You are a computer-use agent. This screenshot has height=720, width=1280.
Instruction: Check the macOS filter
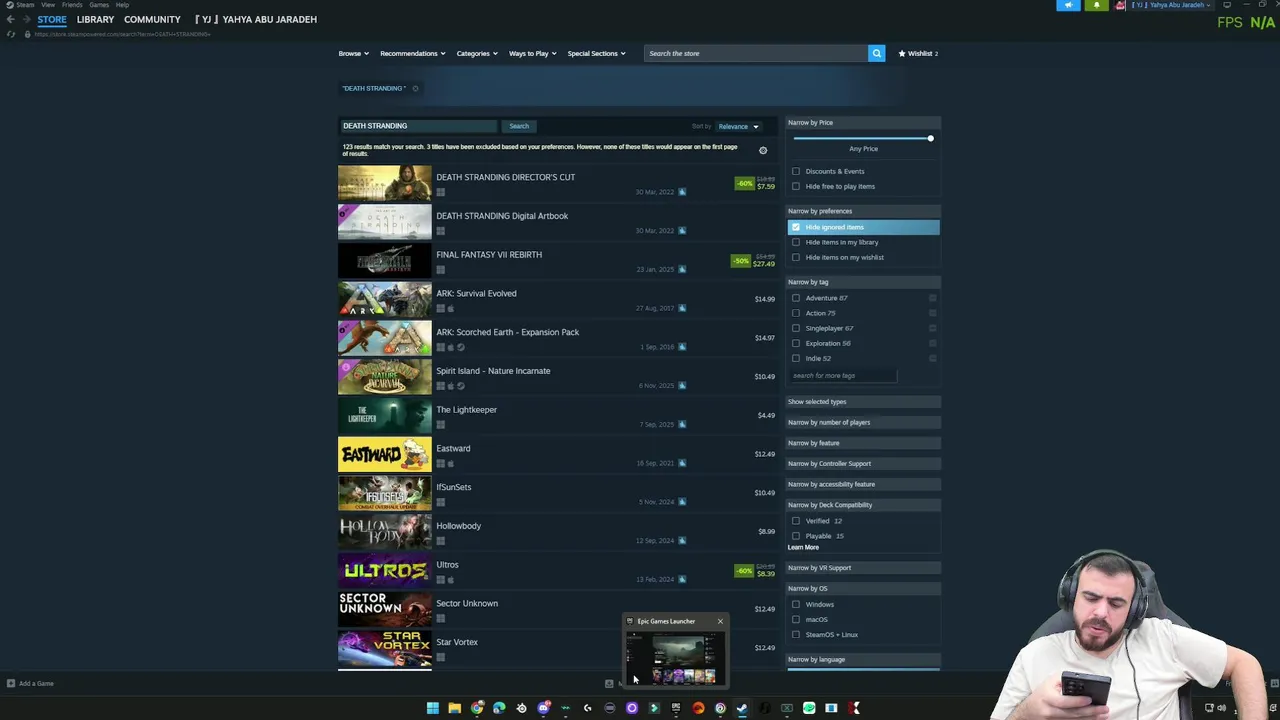[x=796, y=619]
